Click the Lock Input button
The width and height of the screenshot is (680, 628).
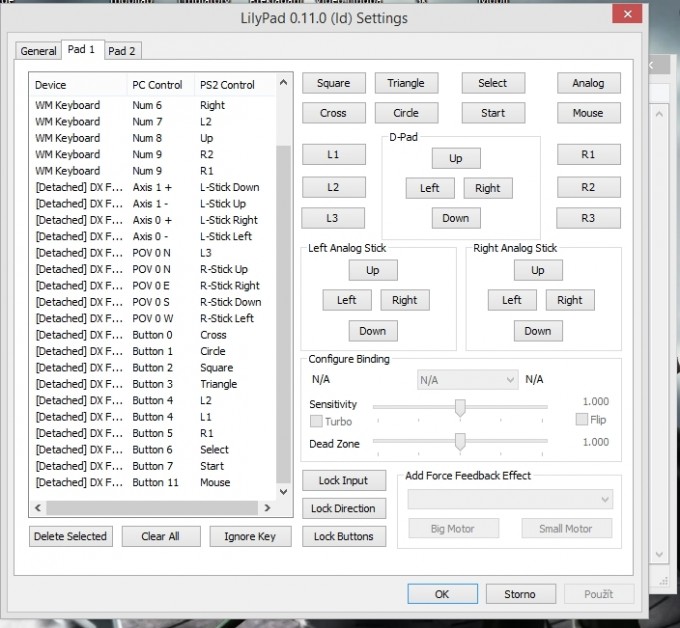click(344, 481)
